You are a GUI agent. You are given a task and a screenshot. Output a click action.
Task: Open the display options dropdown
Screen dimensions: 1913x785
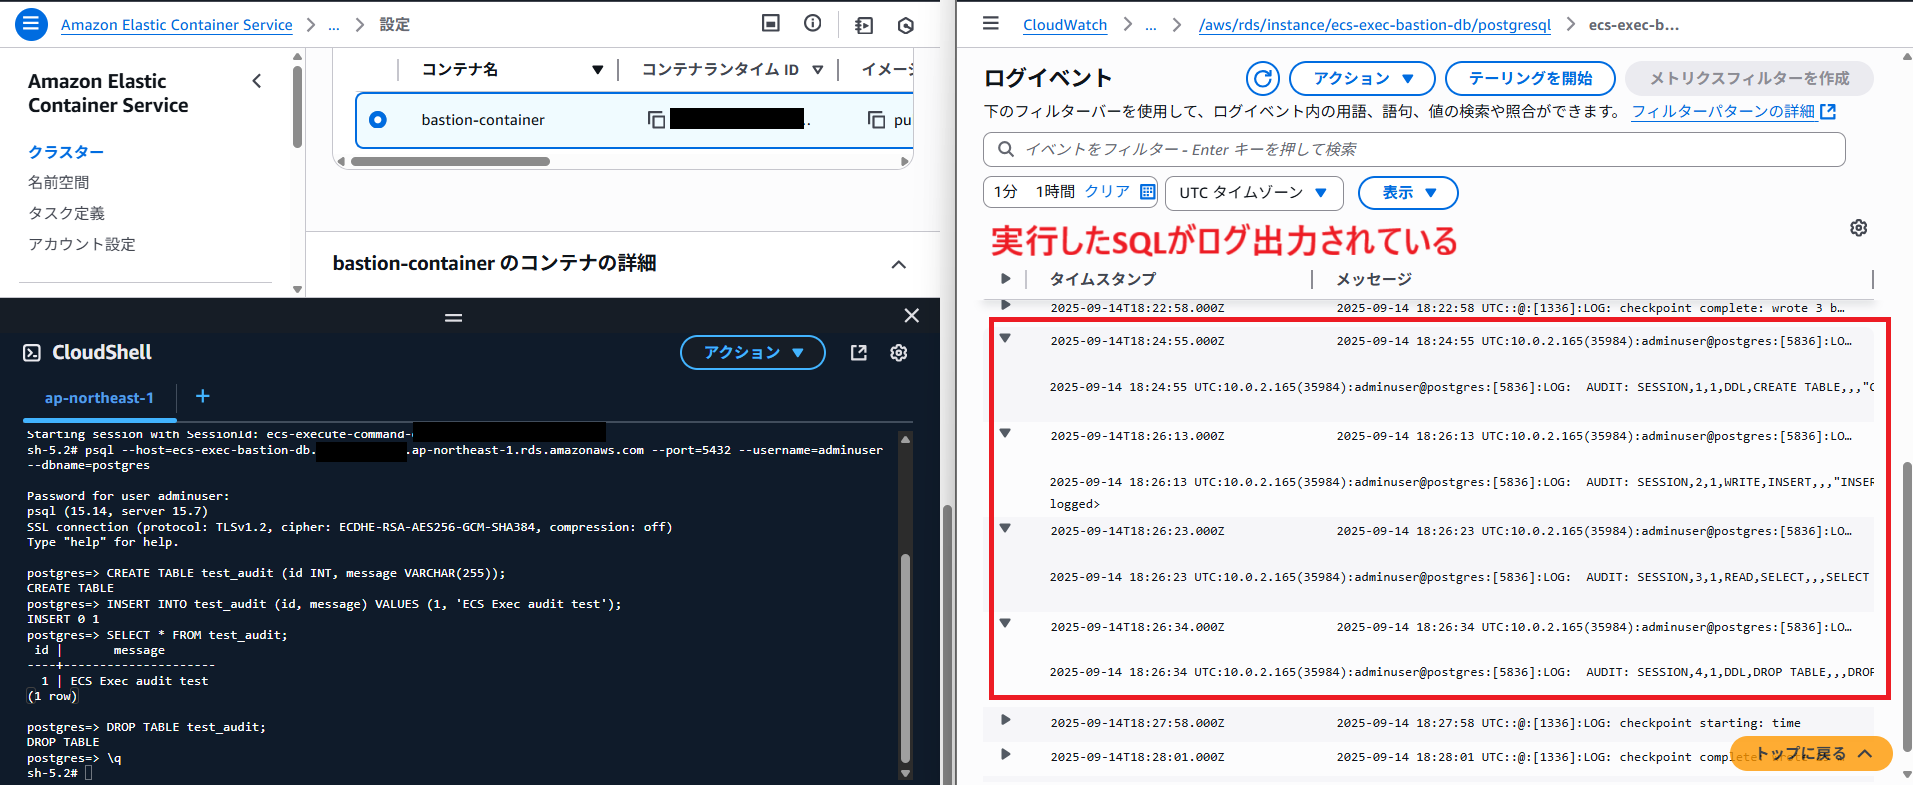(1408, 193)
